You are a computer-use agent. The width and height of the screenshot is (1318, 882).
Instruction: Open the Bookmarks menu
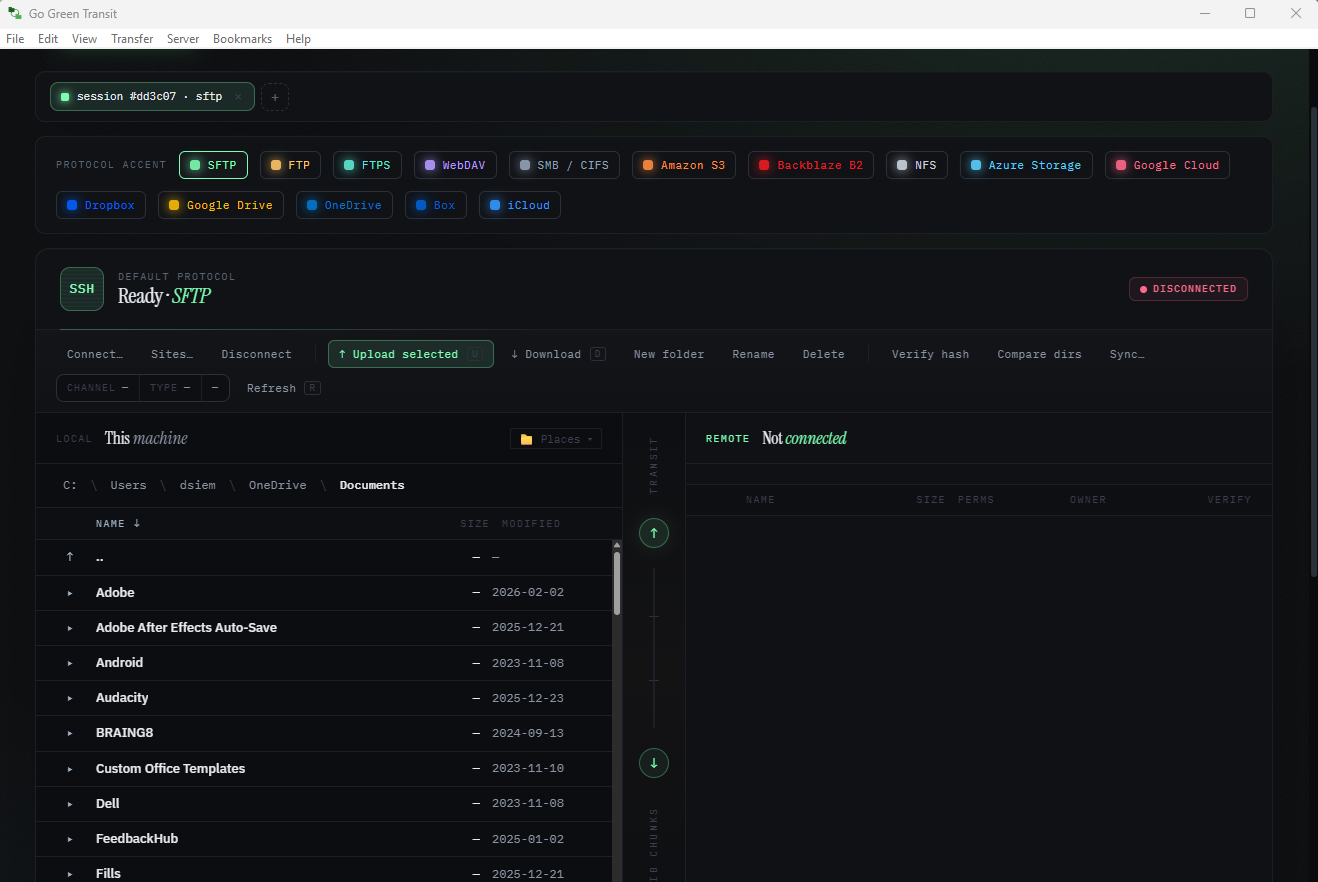pyautogui.click(x=242, y=39)
